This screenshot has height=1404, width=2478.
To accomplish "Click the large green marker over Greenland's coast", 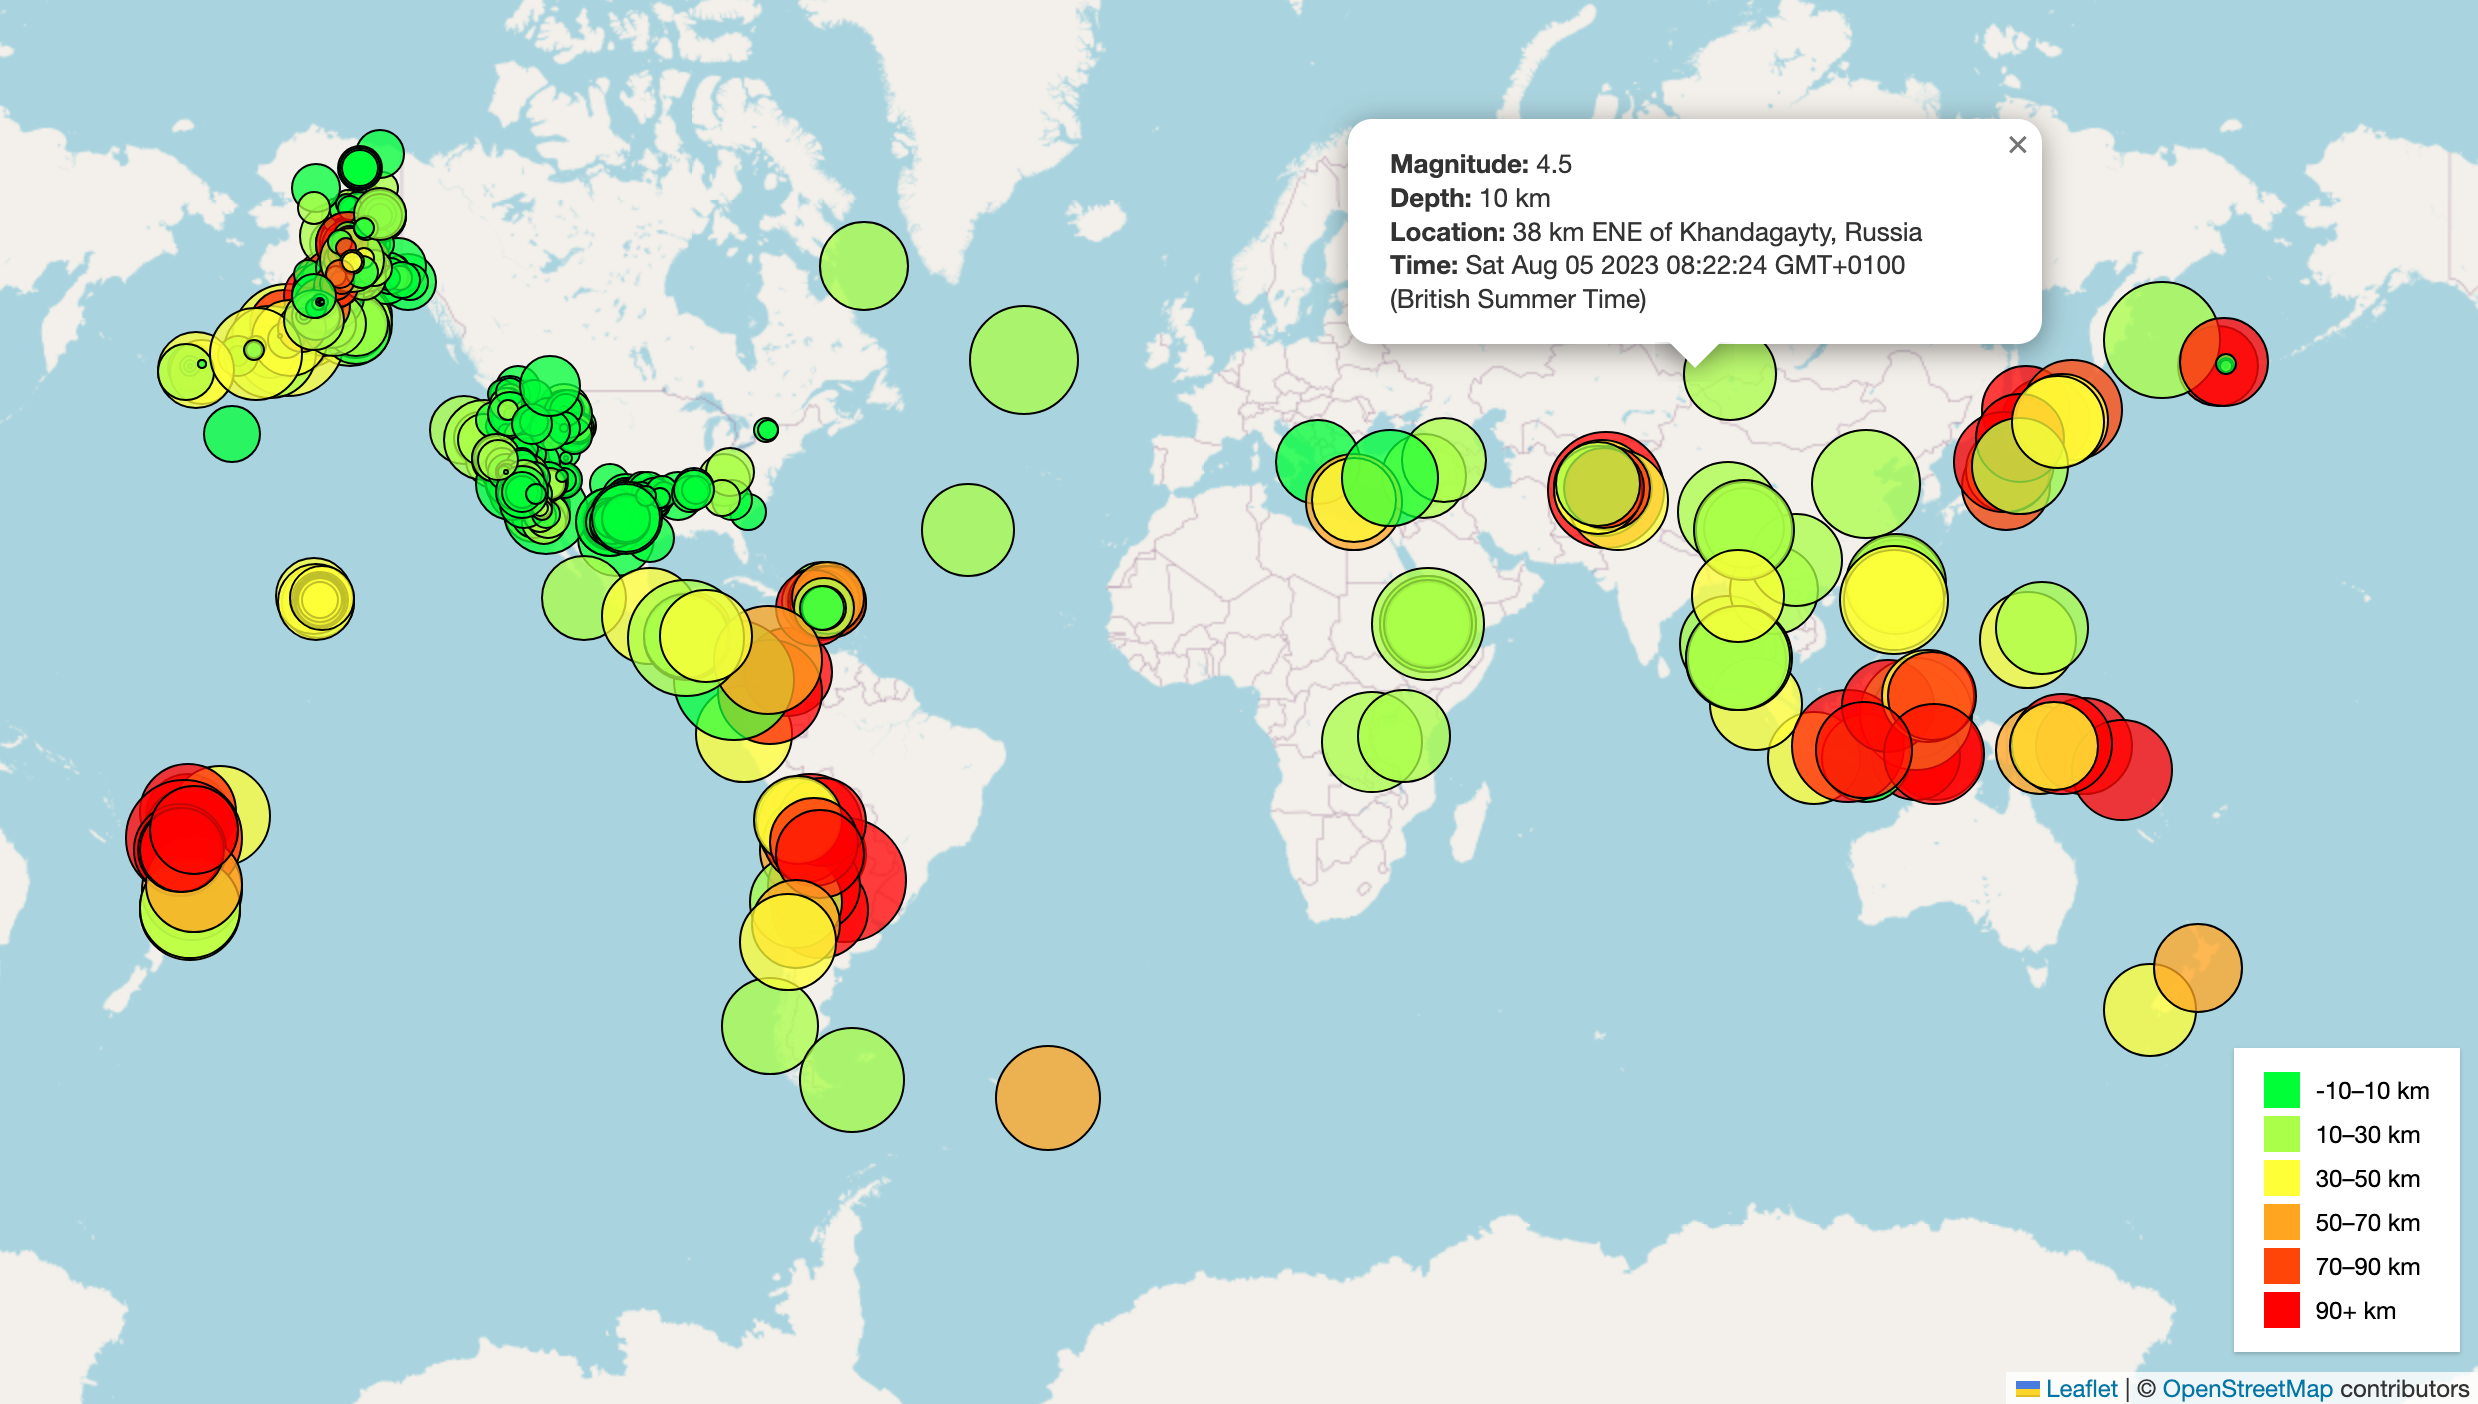I will coord(863,266).
